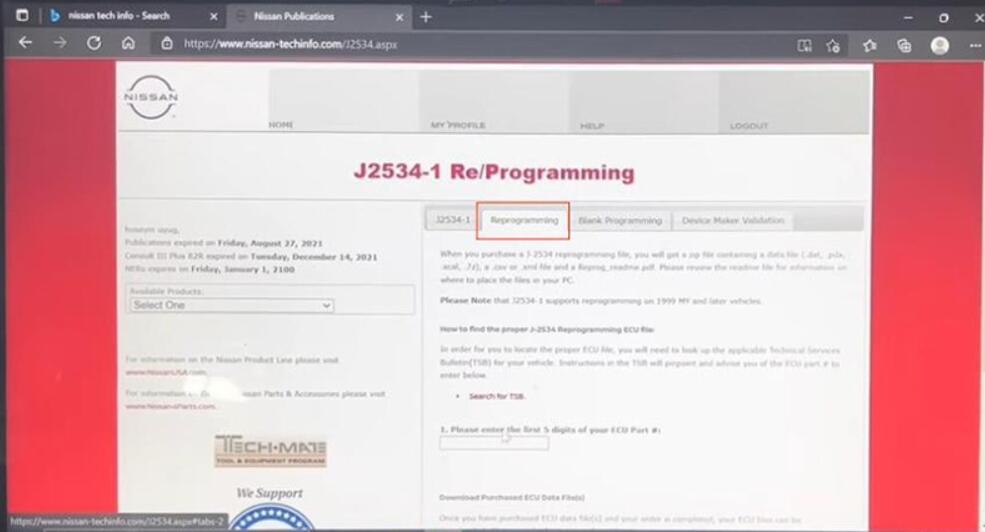Screen dimensions: 985x532
Task: Select the Device Maker Validation tab
Action: pyautogui.click(x=733, y=220)
